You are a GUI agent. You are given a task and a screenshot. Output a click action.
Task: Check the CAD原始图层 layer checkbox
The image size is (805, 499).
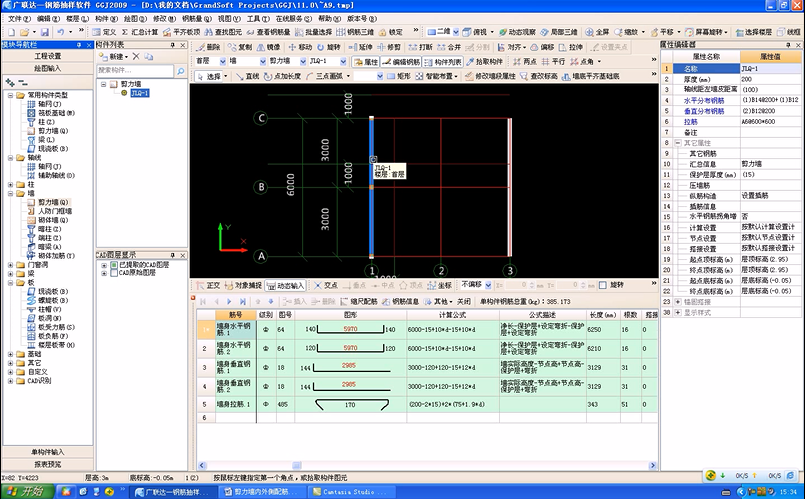coord(114,273)
